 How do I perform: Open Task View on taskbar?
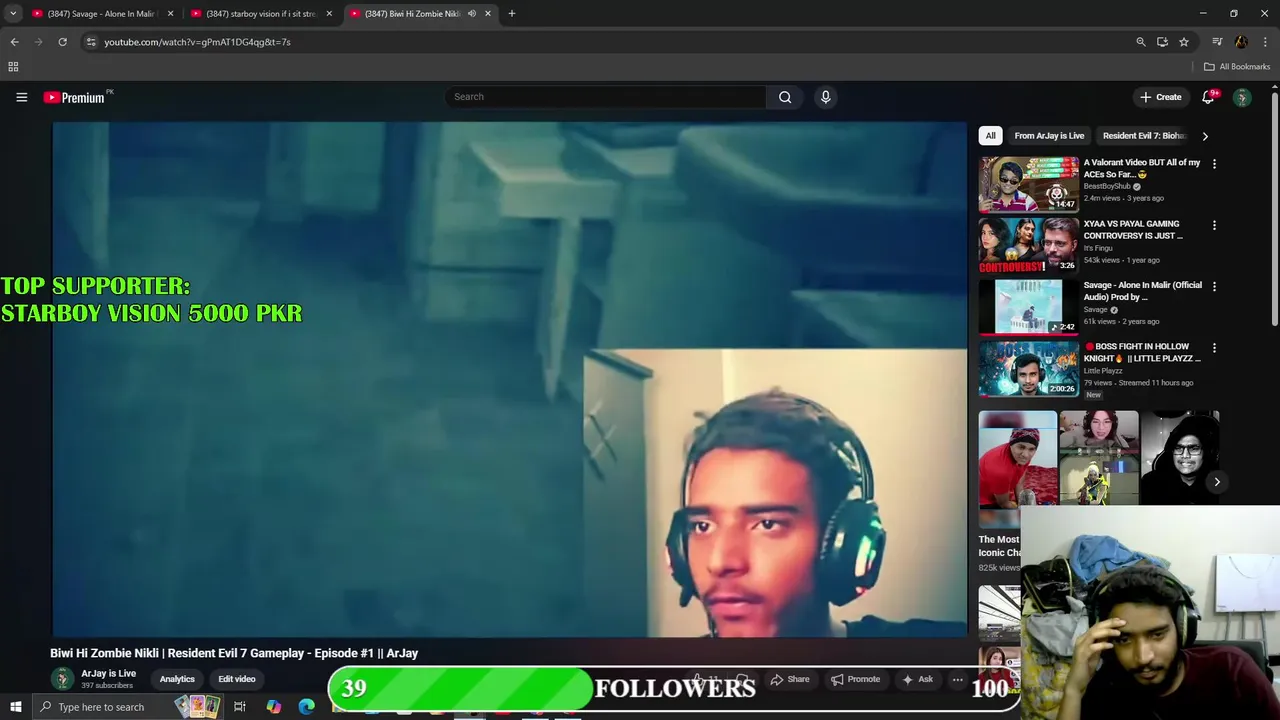tap(240, 707)
